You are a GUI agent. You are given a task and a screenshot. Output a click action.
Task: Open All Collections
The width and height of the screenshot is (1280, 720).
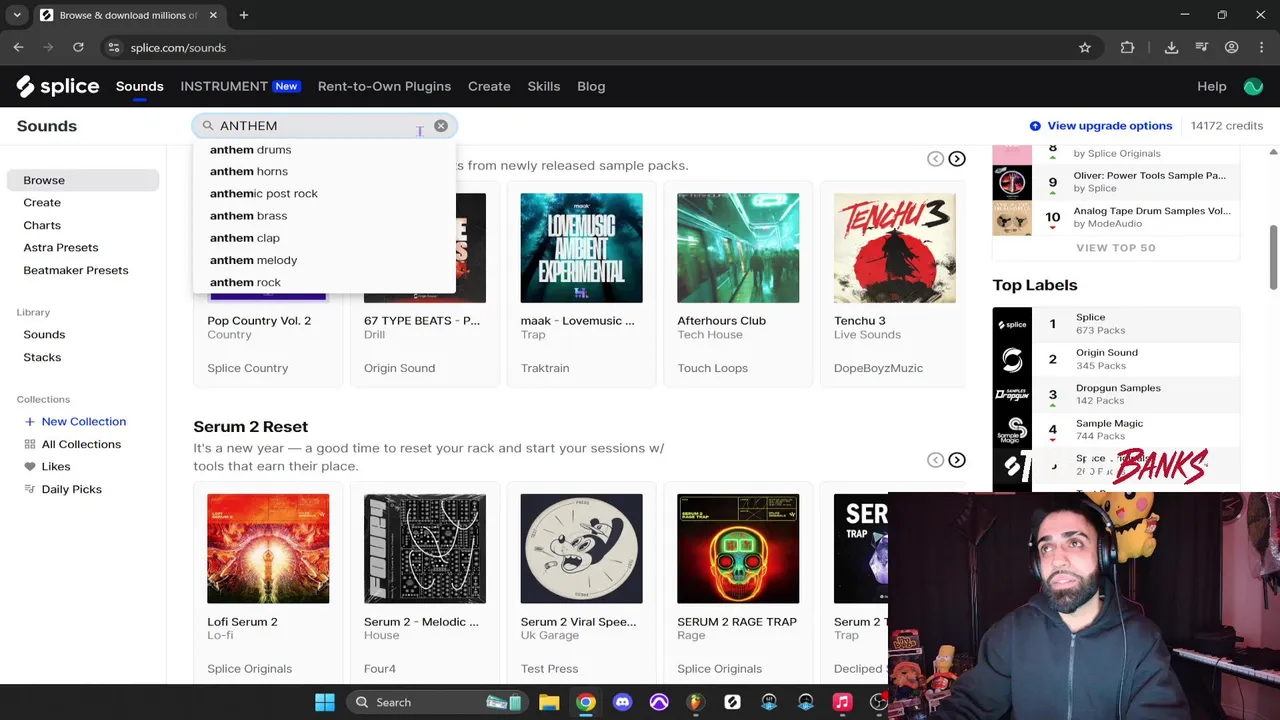72,444
